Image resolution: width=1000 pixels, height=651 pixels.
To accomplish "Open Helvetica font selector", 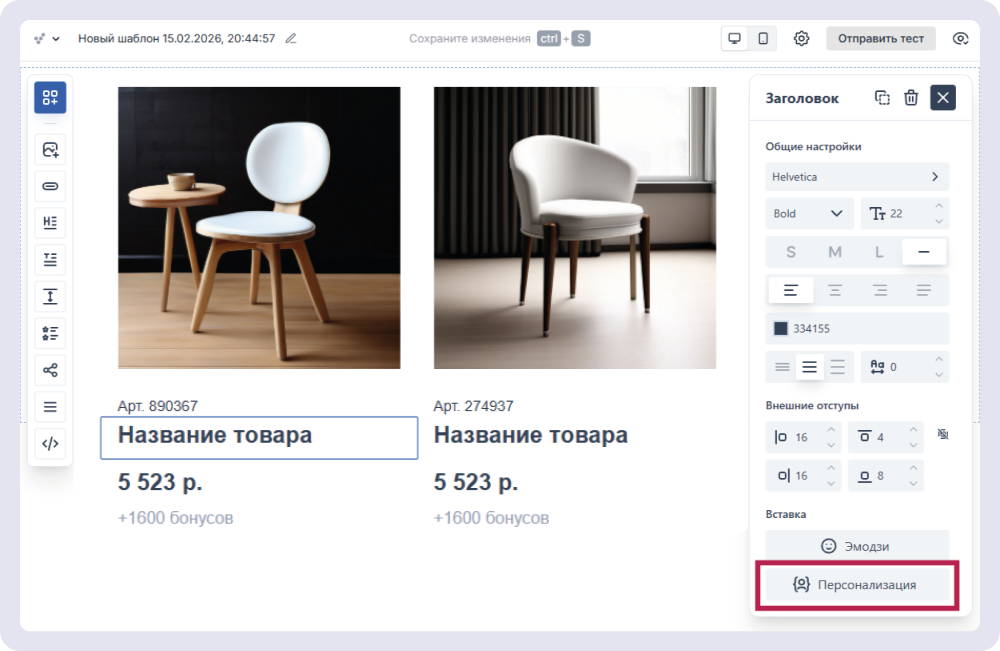I will tap(857, 177).
